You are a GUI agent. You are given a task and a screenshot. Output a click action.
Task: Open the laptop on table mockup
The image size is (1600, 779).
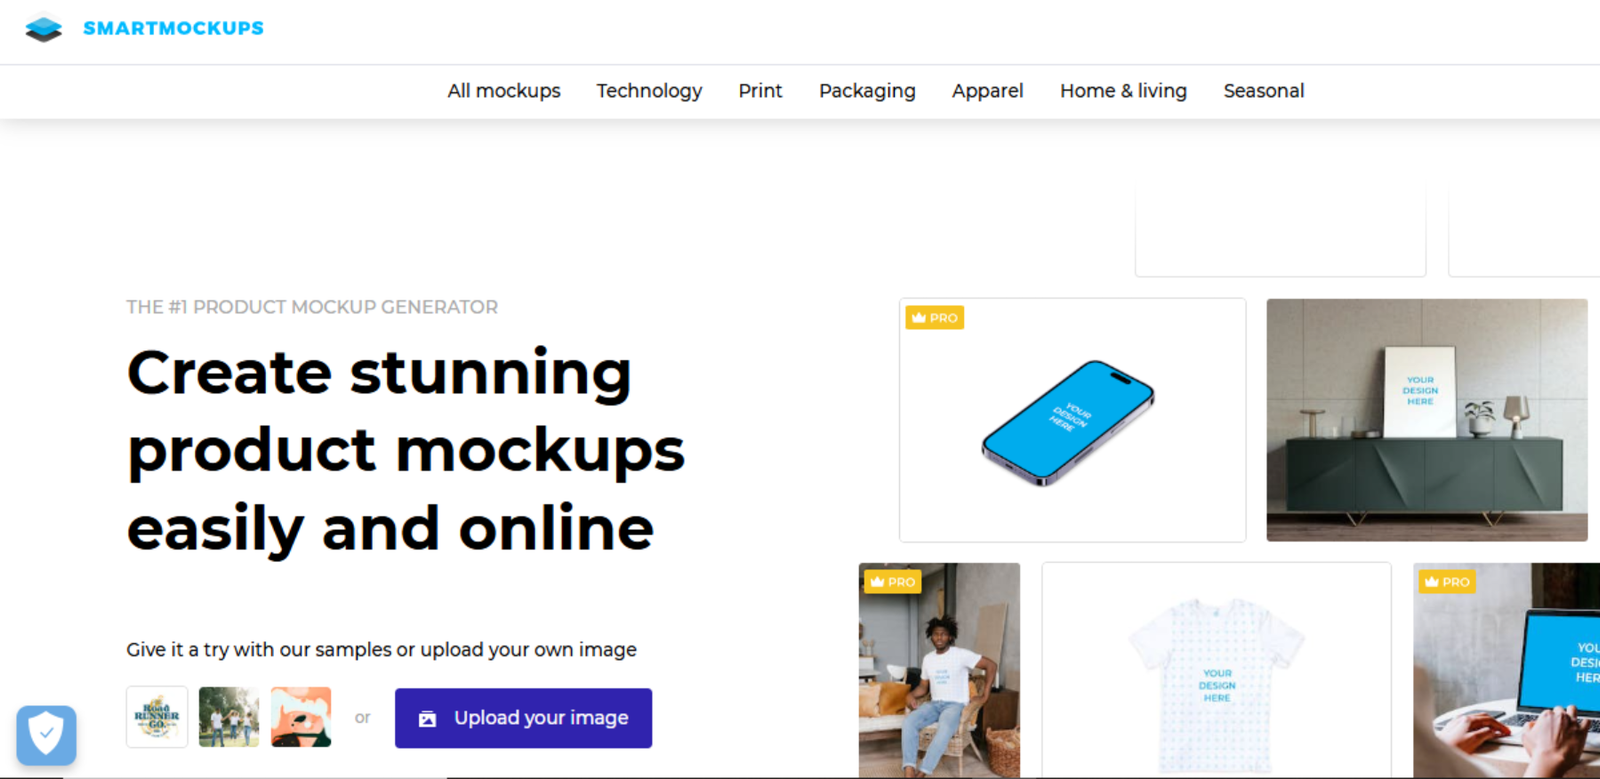pyautogui.click(x=1507, y=670)
